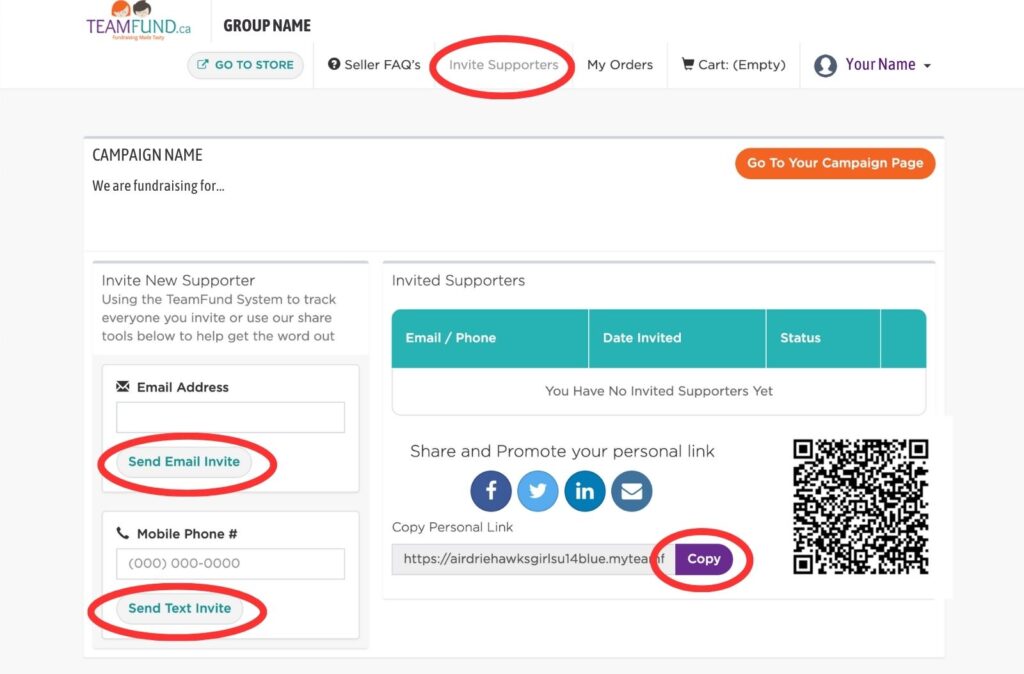Click the Mobile Phone number field
Screen dimensions: 1024x674
tap(231, 563)
